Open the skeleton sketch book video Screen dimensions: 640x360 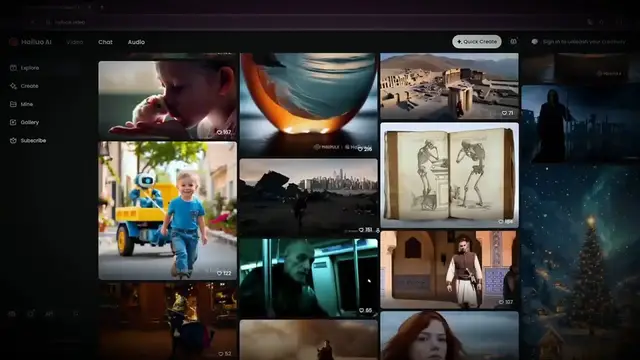pyautogui.click(x=449, y=175)
